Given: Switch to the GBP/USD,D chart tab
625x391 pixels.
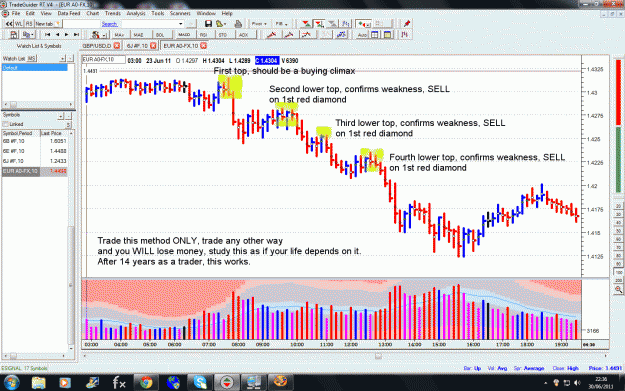Looking at the screenshot, I should click(x=97, y=46).
